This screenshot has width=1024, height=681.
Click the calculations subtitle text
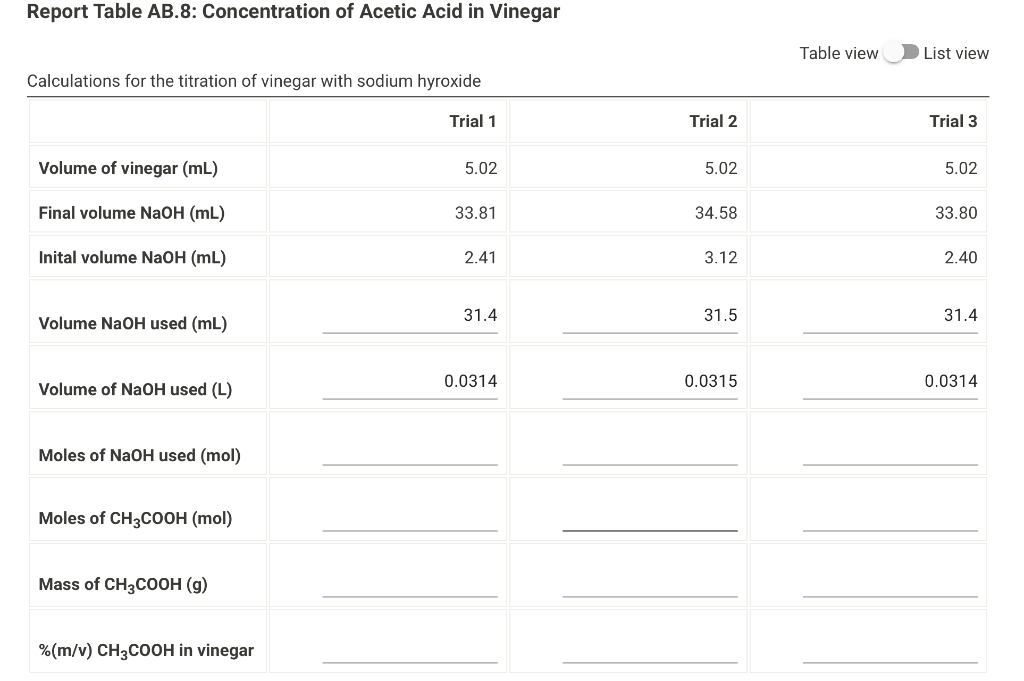tap(254, 81)
